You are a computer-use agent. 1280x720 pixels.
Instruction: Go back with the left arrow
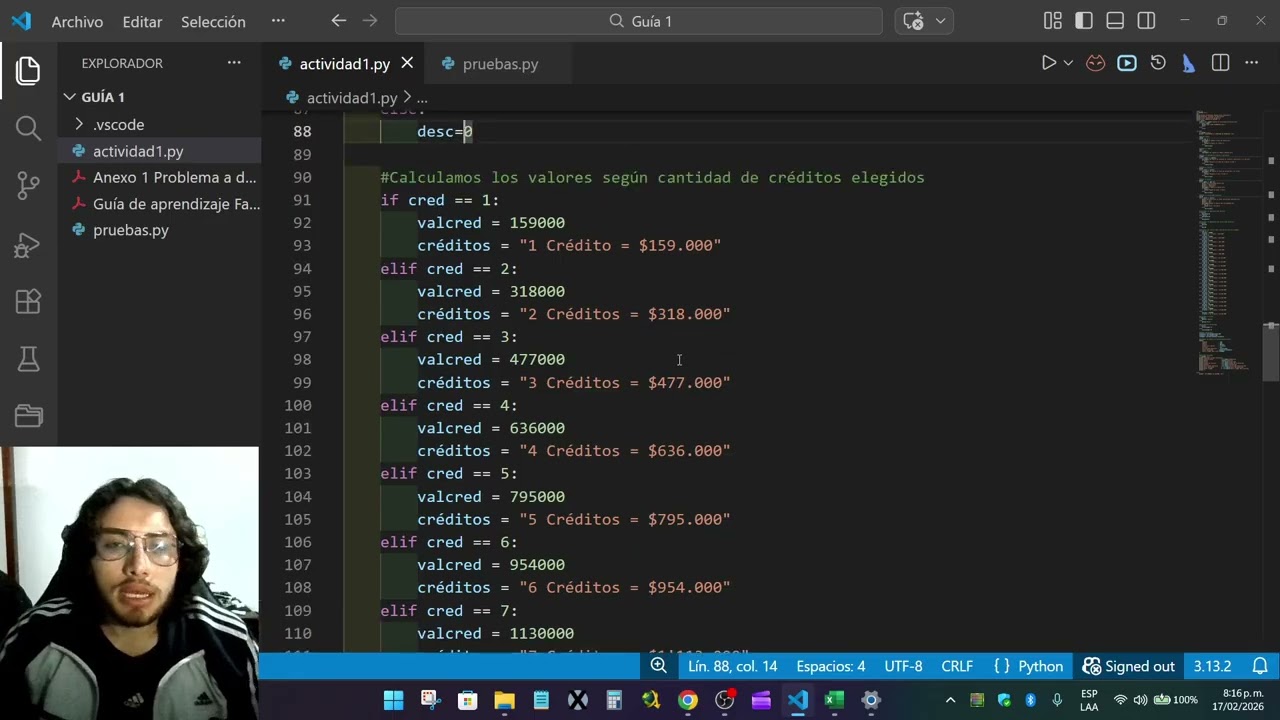tap(338, 21)
